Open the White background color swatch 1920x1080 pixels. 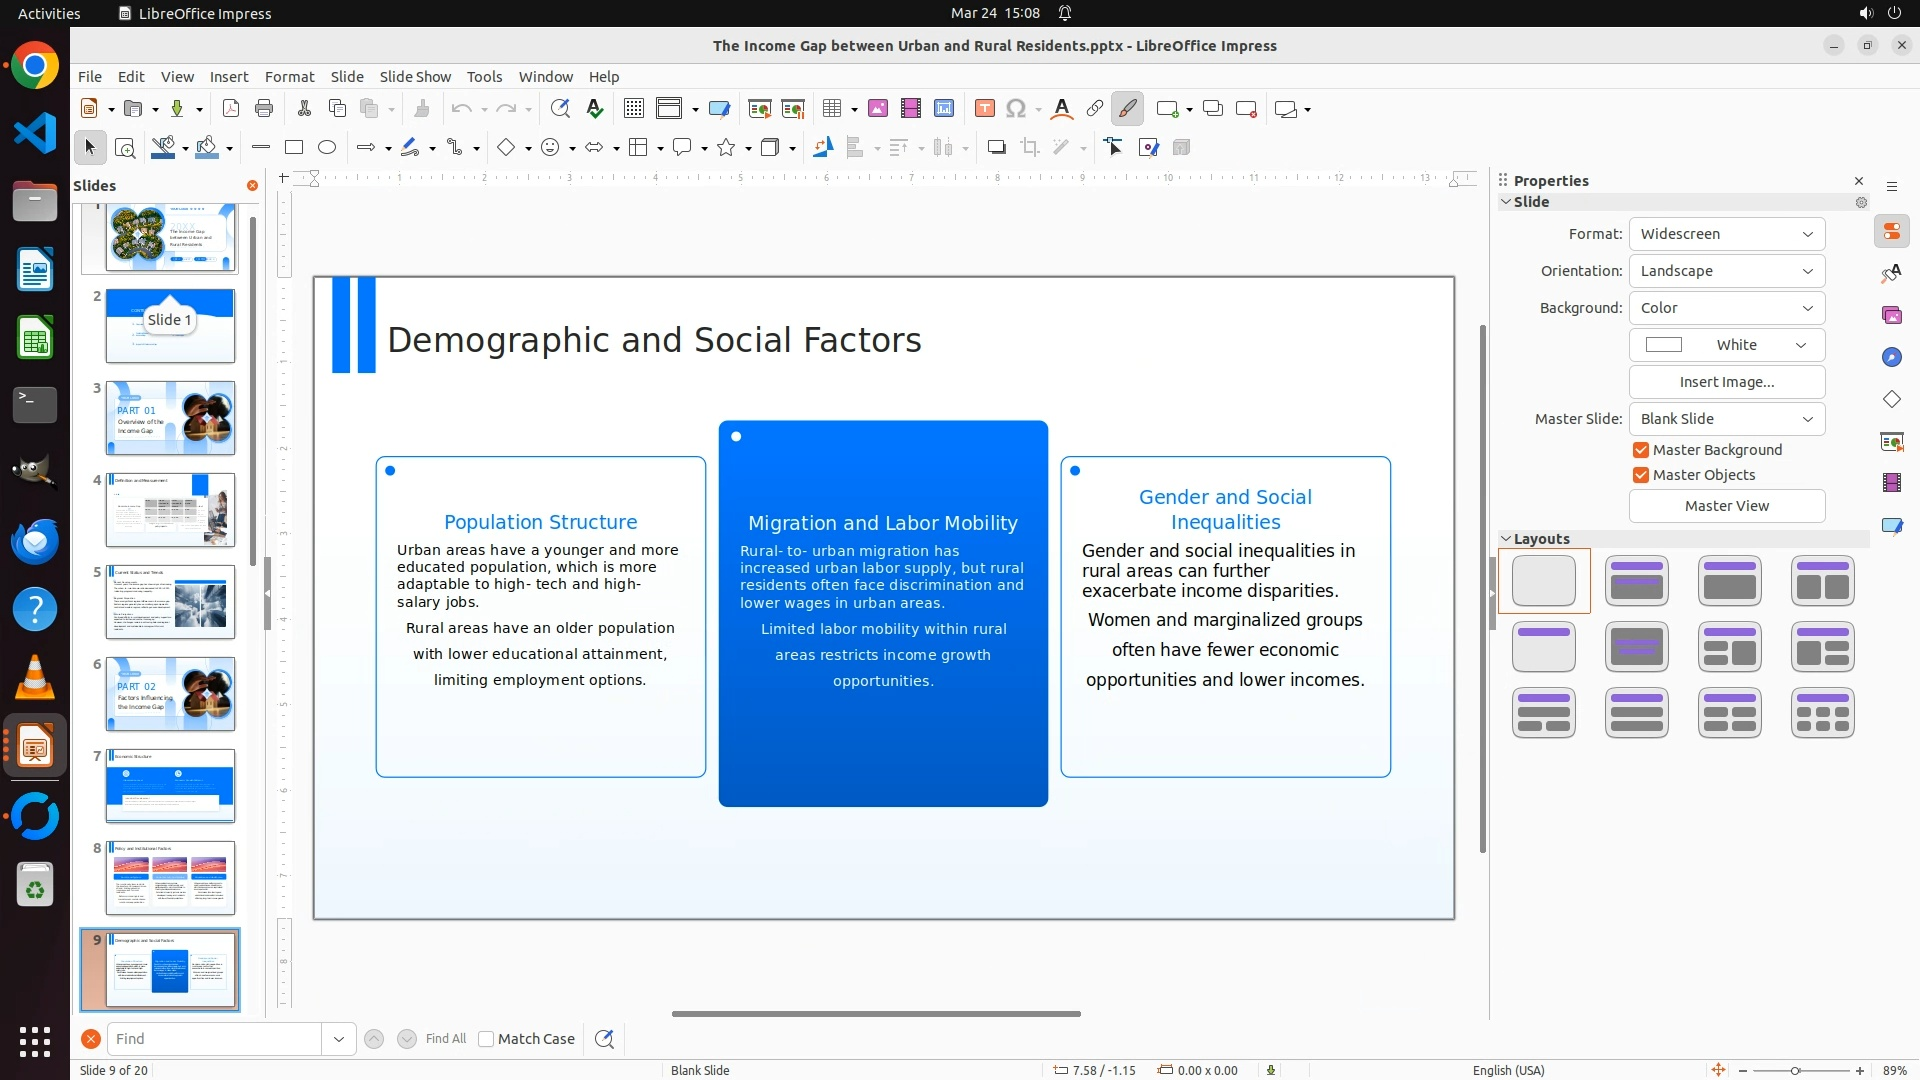(x=1726, y=345)
